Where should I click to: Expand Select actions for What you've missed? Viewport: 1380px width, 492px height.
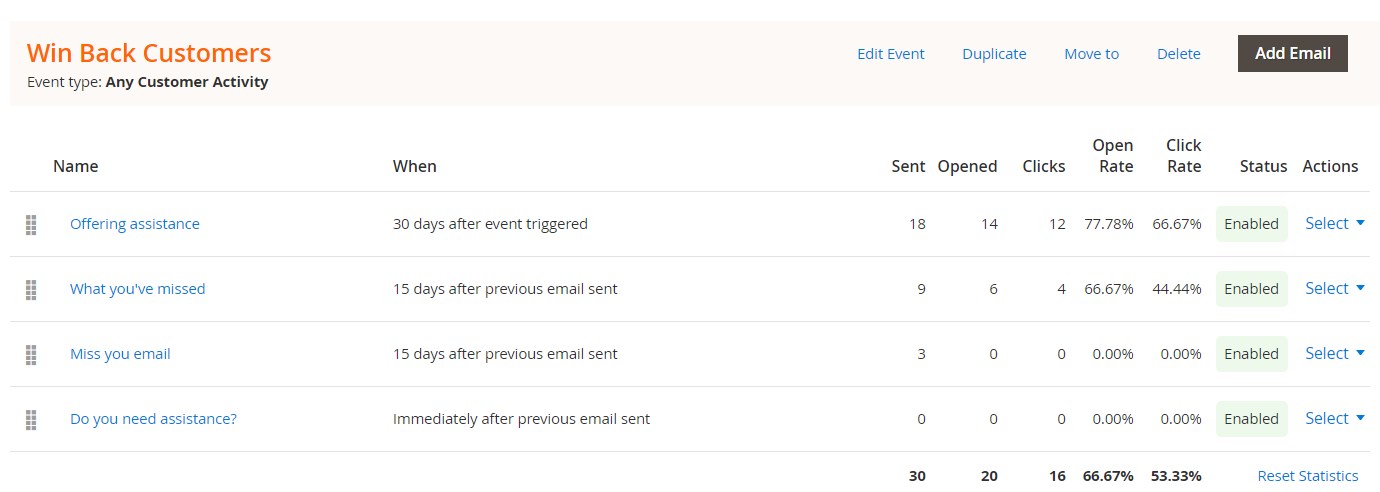click(1334, 289)
